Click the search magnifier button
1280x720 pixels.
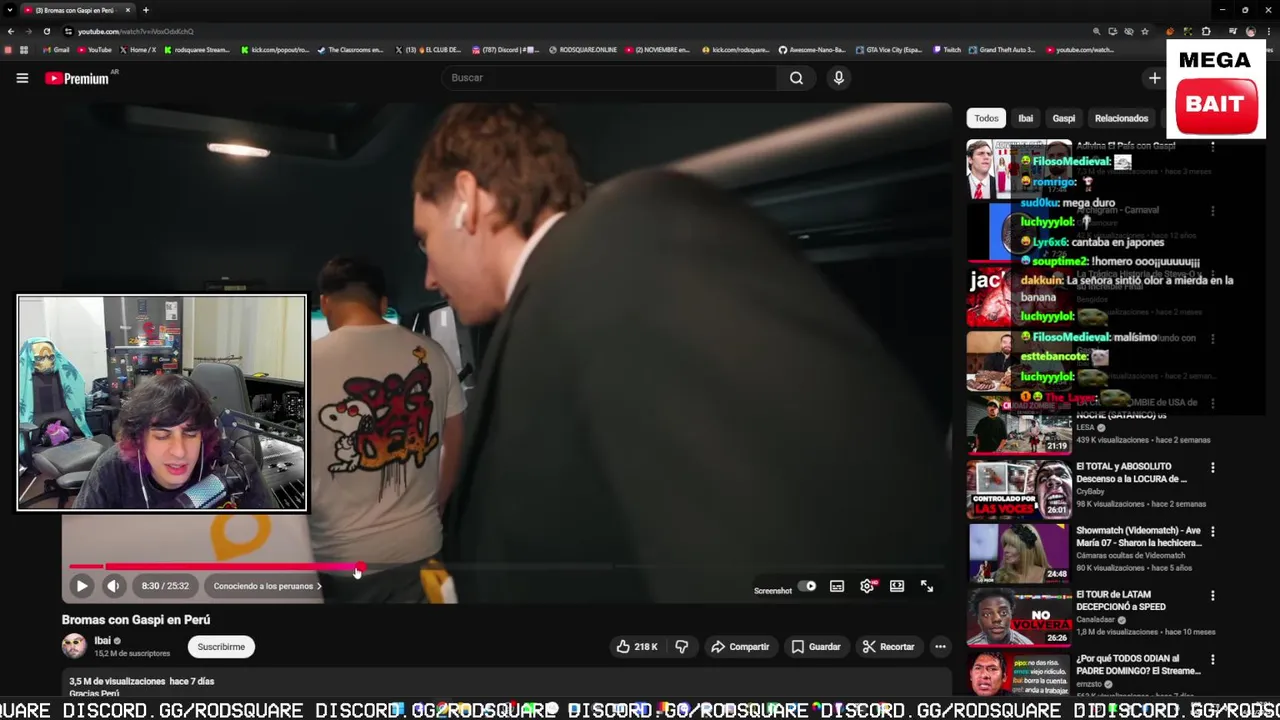point(796,78)
